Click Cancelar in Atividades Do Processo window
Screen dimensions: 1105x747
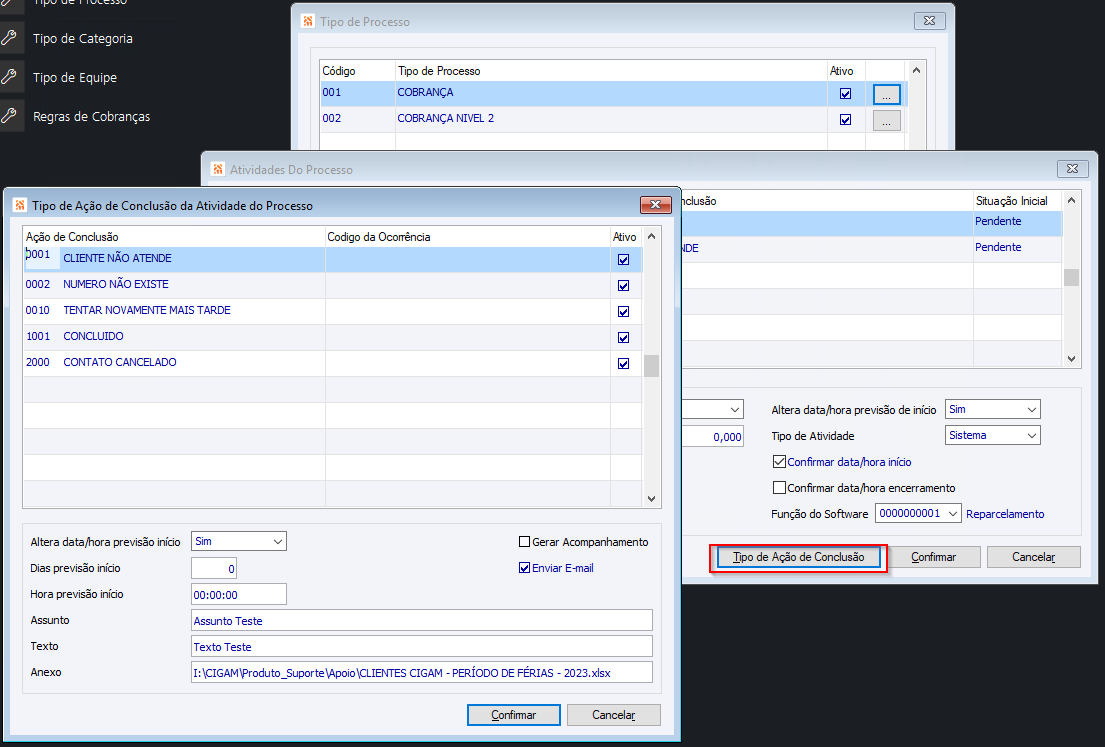(1034, 557)
